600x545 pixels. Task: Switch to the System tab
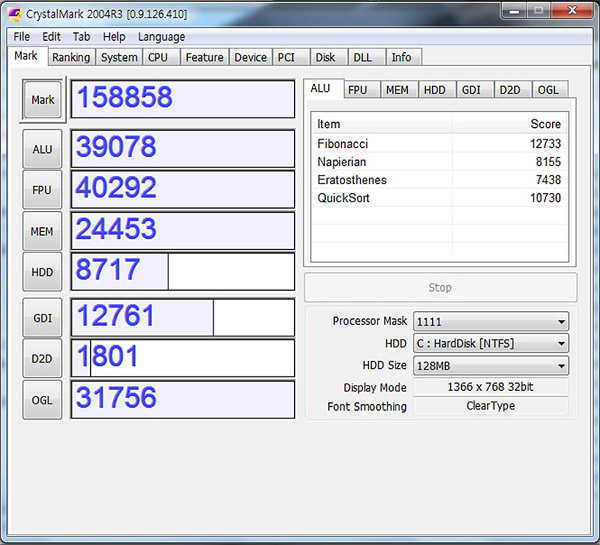coord(119,57)
